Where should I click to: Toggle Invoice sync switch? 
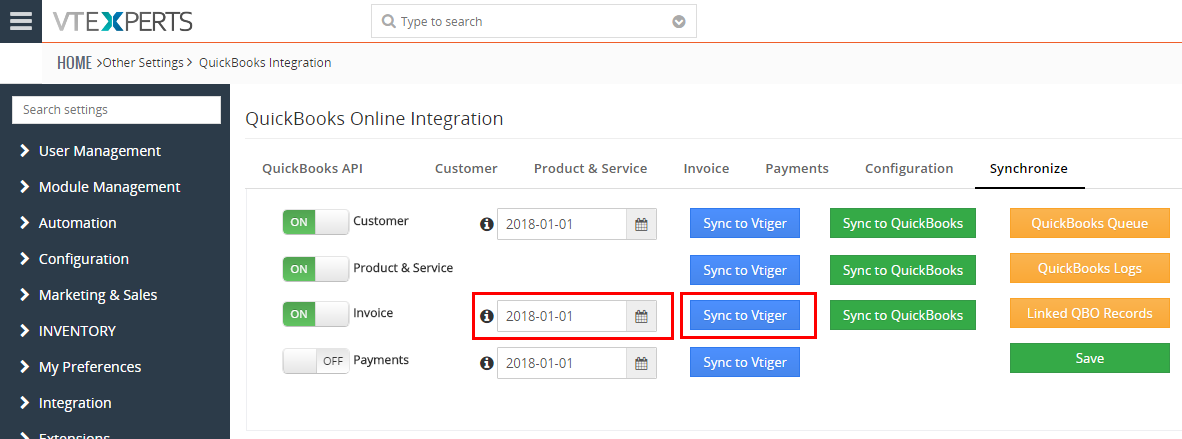click(316, 315)
